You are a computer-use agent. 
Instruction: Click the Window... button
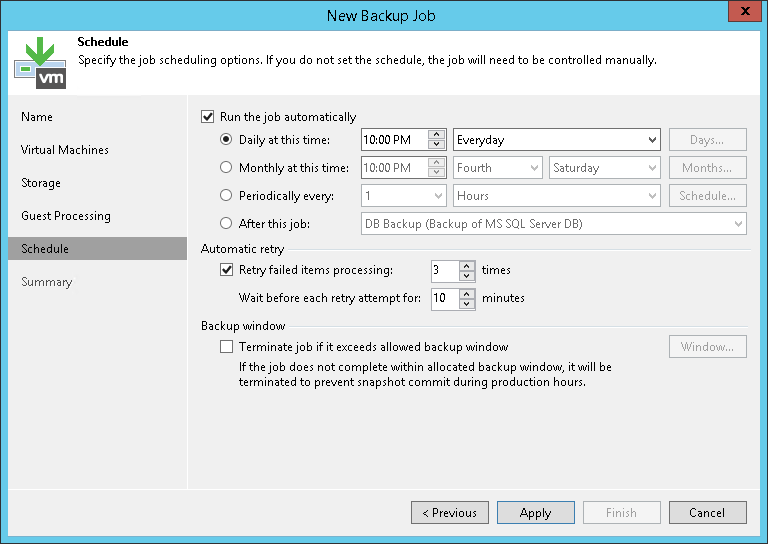coord(707,347)
